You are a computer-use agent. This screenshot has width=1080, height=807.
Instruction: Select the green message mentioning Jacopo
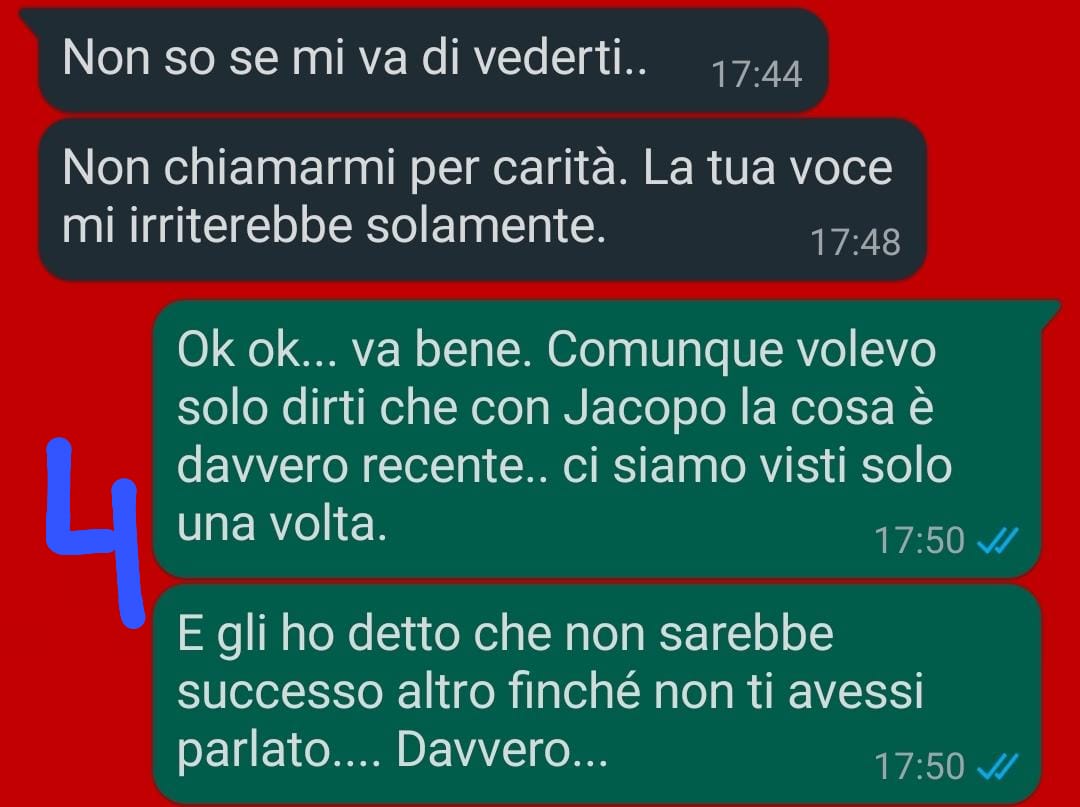(x=596, y=439)
